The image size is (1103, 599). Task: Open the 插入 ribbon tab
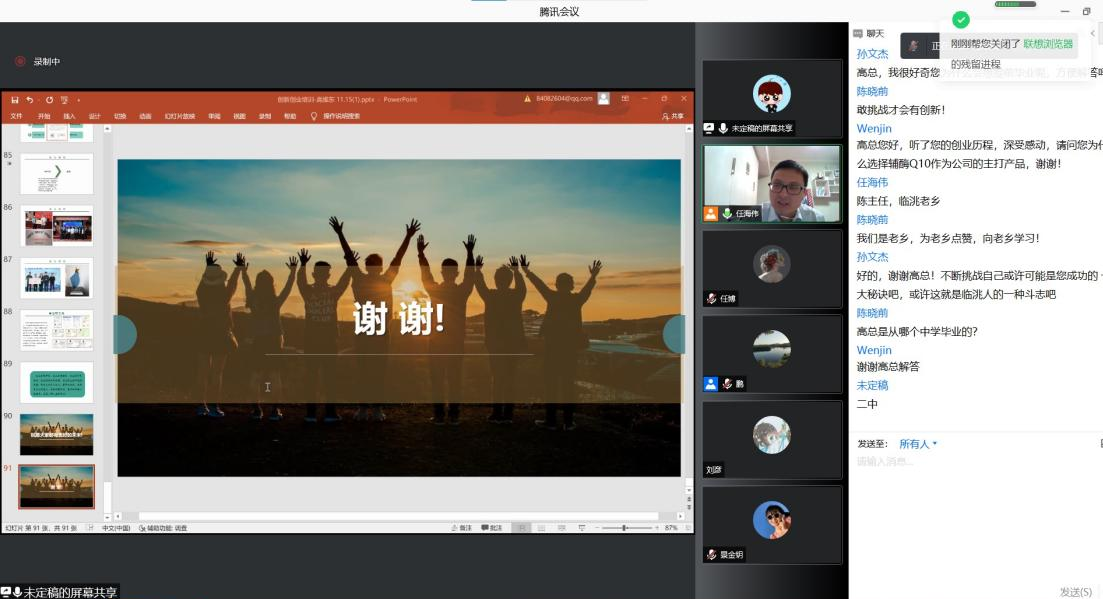click(x=69, y=116)
